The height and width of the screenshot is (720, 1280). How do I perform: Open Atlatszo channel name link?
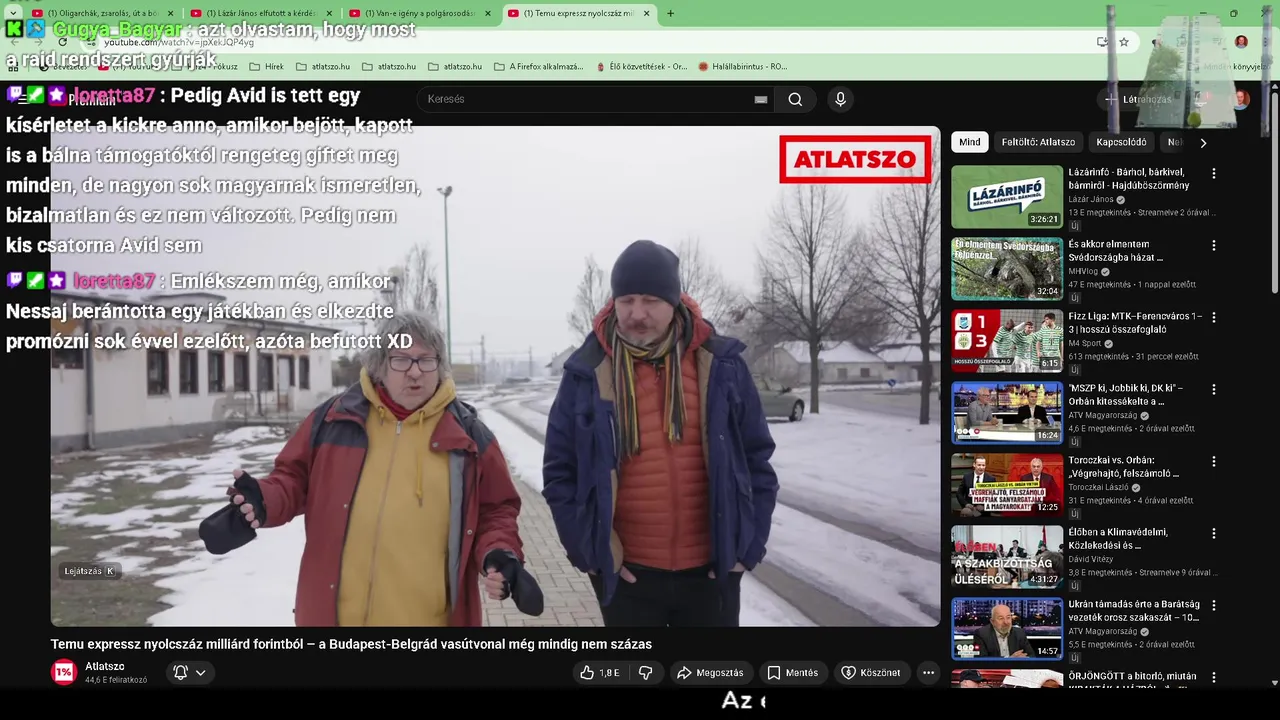tap(105, 666)
